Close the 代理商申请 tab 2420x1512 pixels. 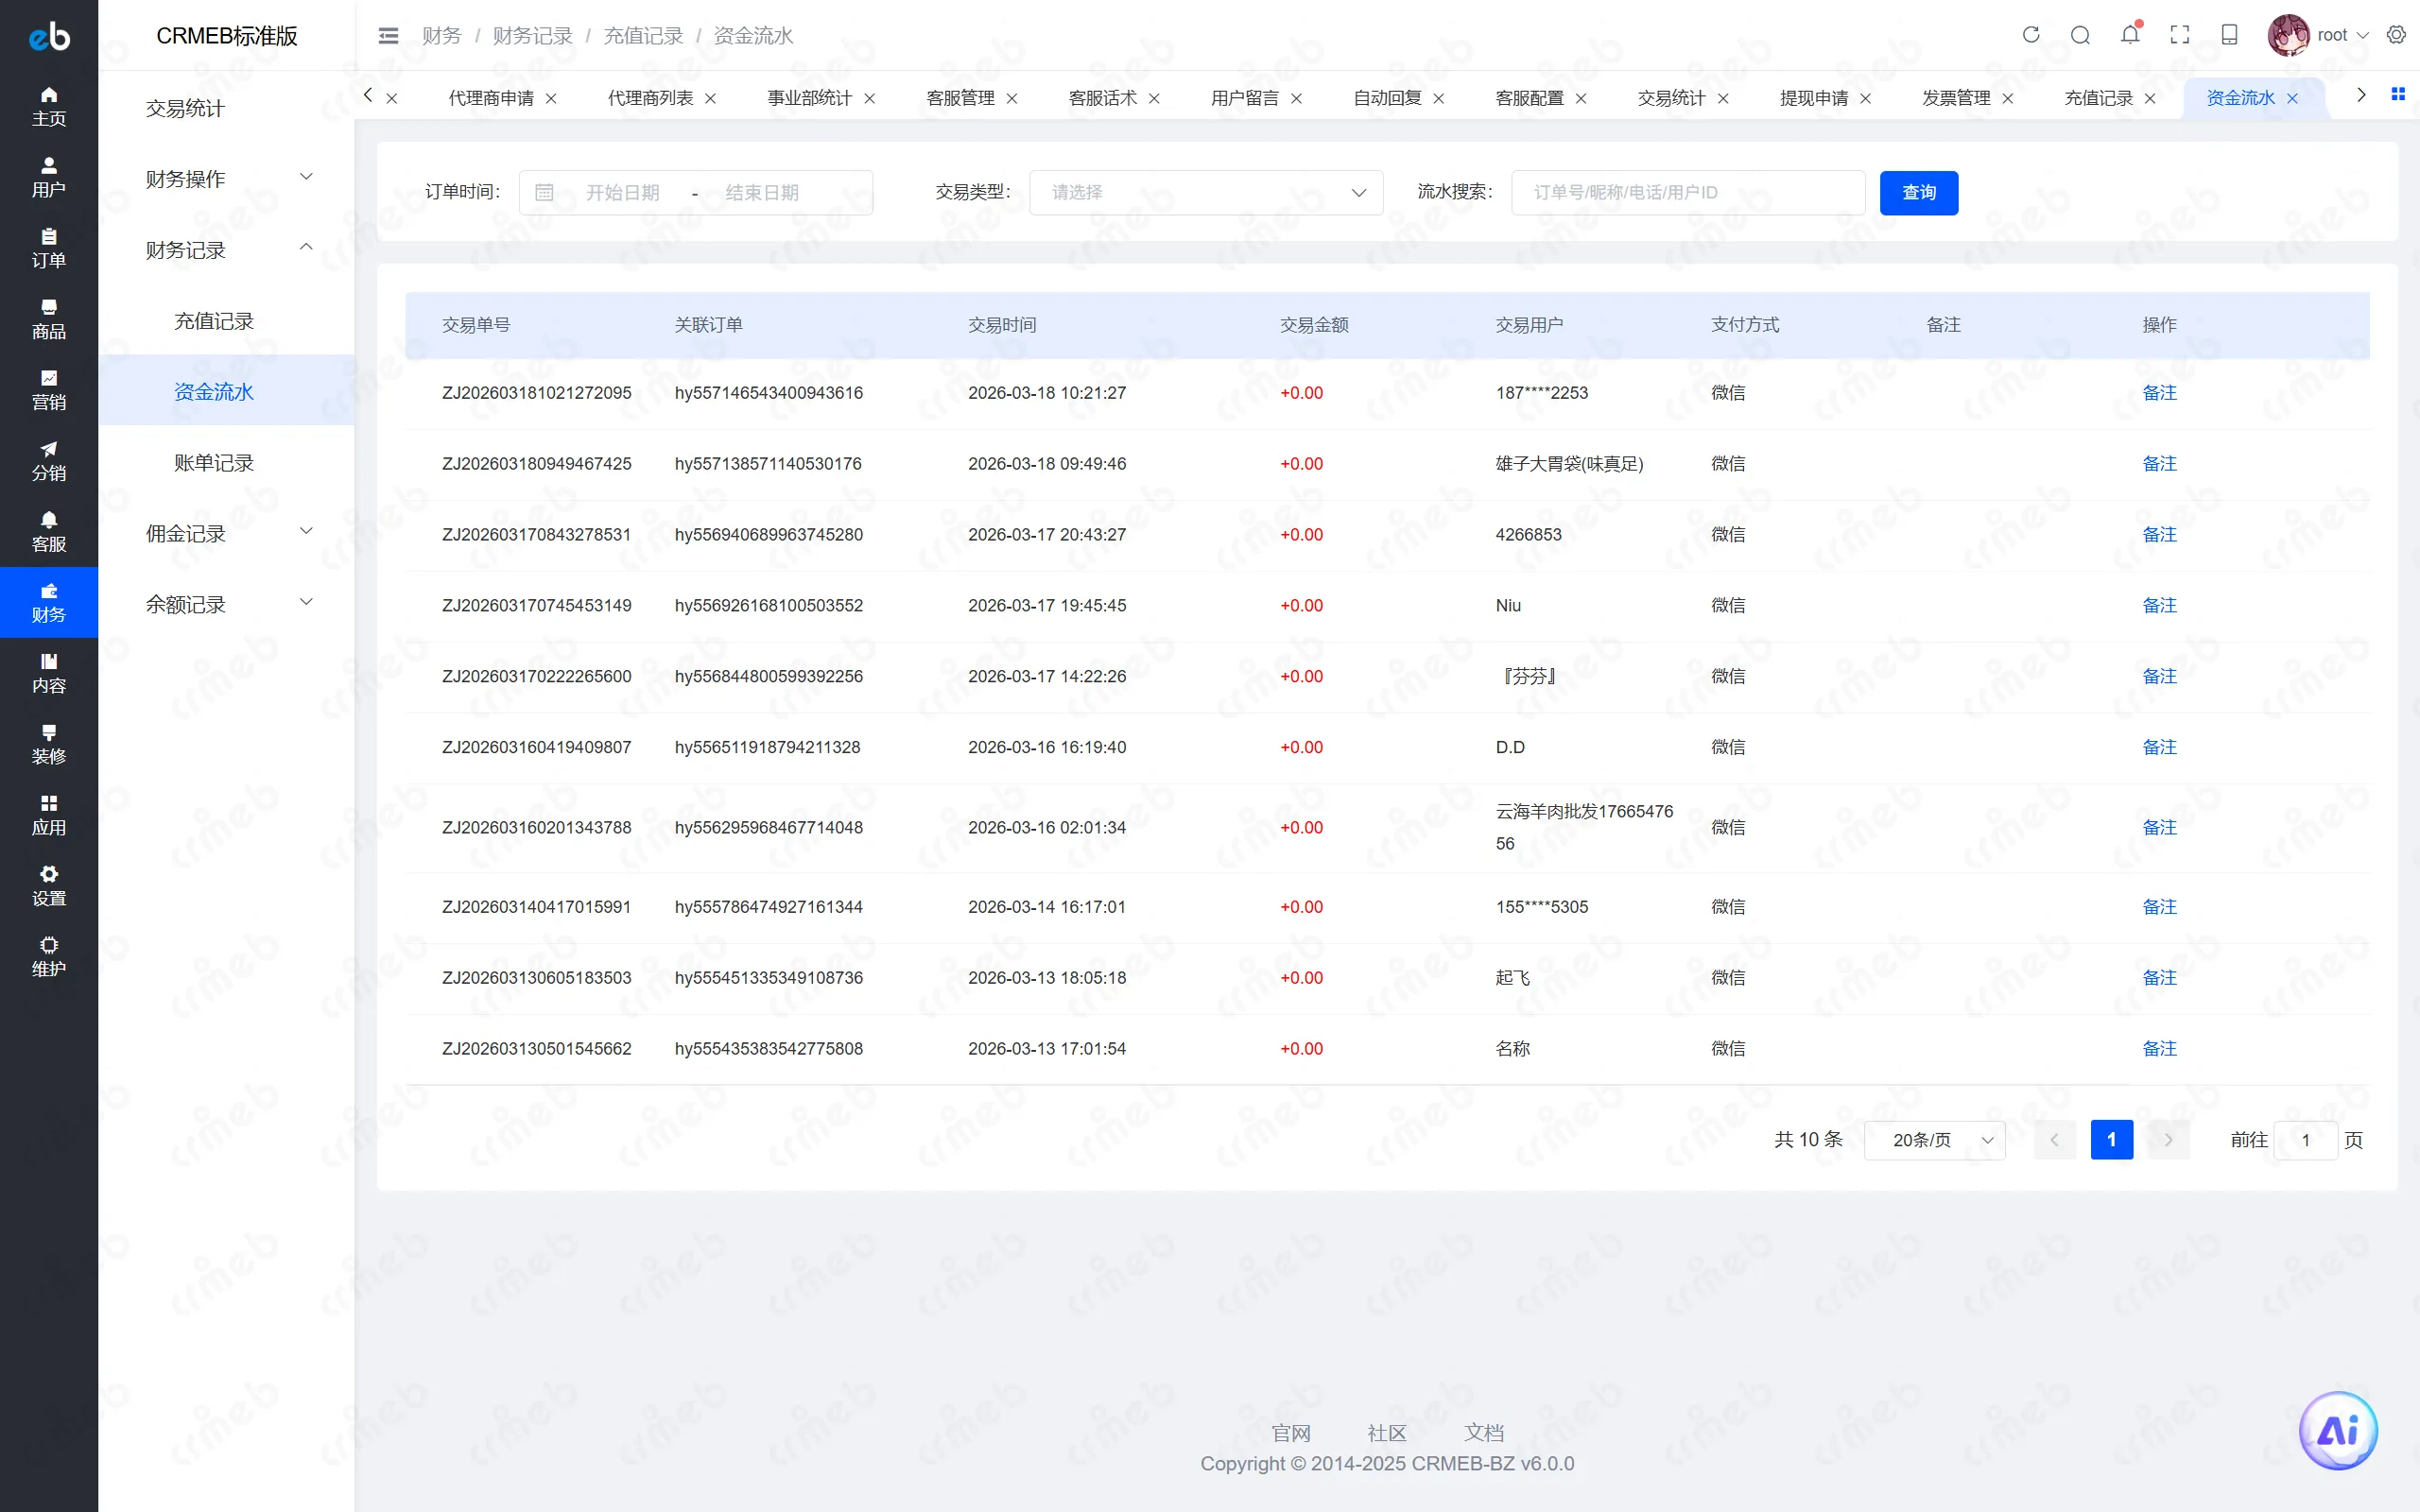click(x=551, y=98)
